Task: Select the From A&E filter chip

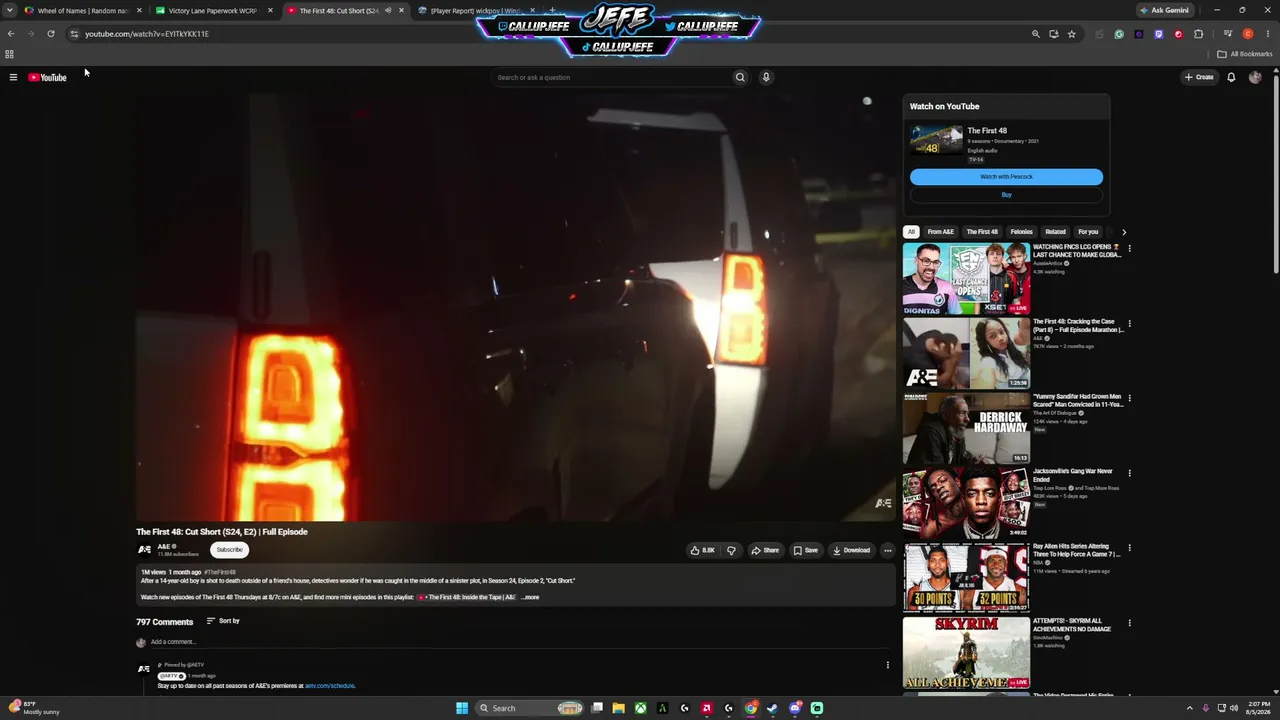Action: [x=940, y=232]
